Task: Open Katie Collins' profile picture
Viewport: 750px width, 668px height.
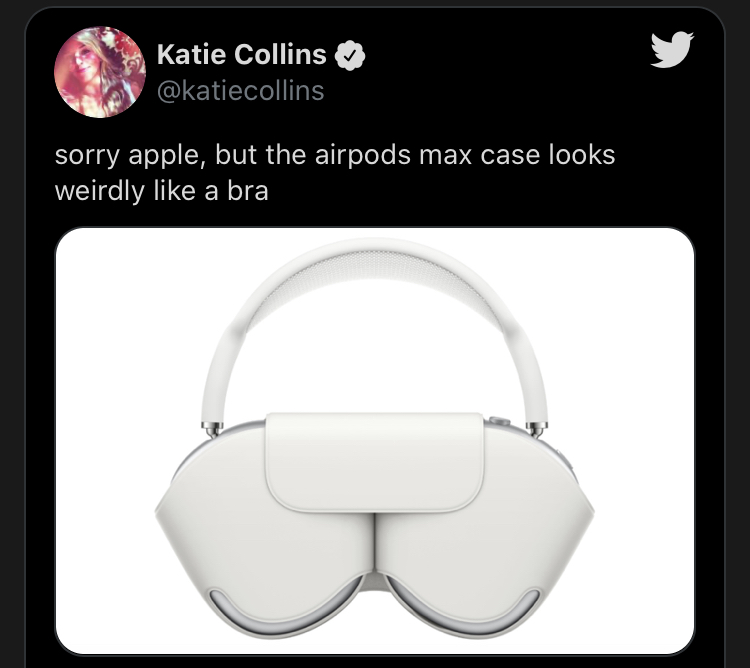Action: pyautogui.click(x=100, y=72)
